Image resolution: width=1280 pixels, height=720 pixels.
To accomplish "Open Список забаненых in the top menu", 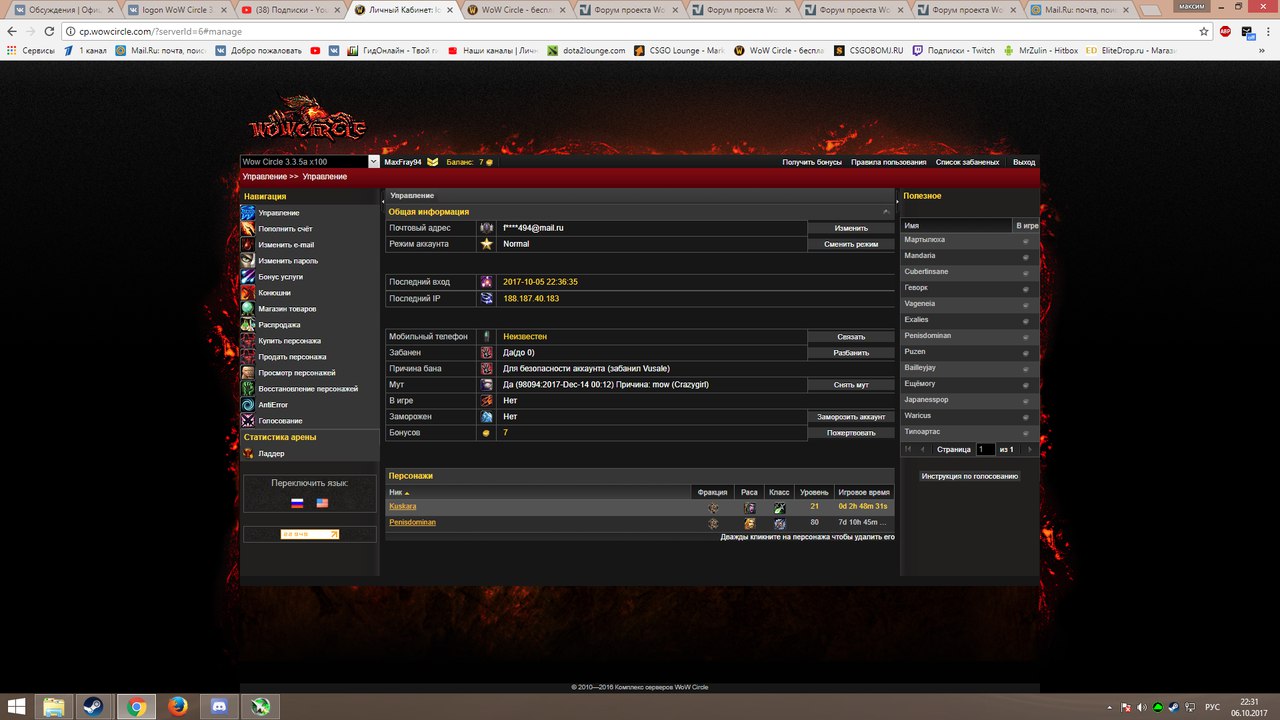I will (x=967, y=162).
